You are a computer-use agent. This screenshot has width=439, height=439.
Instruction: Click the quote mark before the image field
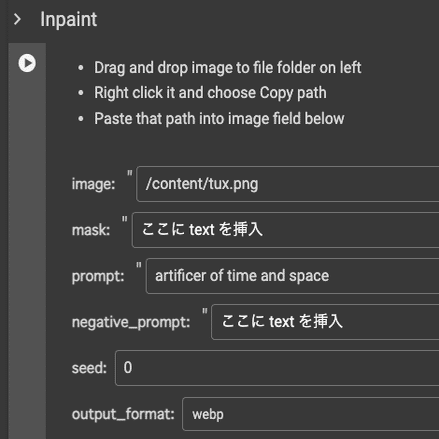click(130, 173)
